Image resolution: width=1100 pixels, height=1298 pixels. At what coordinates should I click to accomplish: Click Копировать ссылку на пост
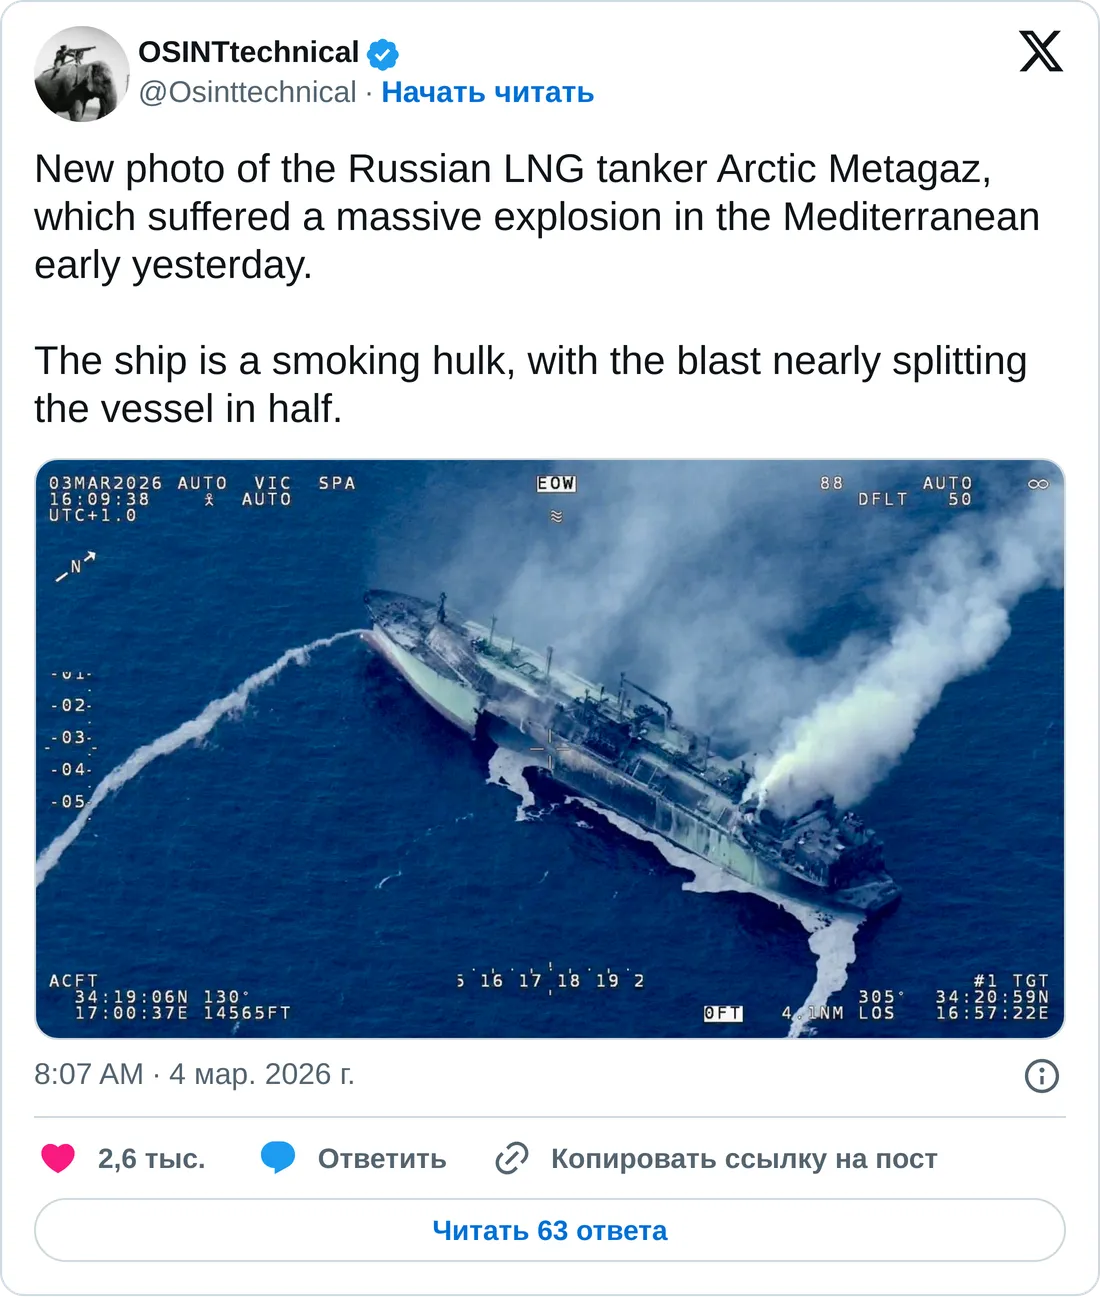click(x=744, y=1158)
